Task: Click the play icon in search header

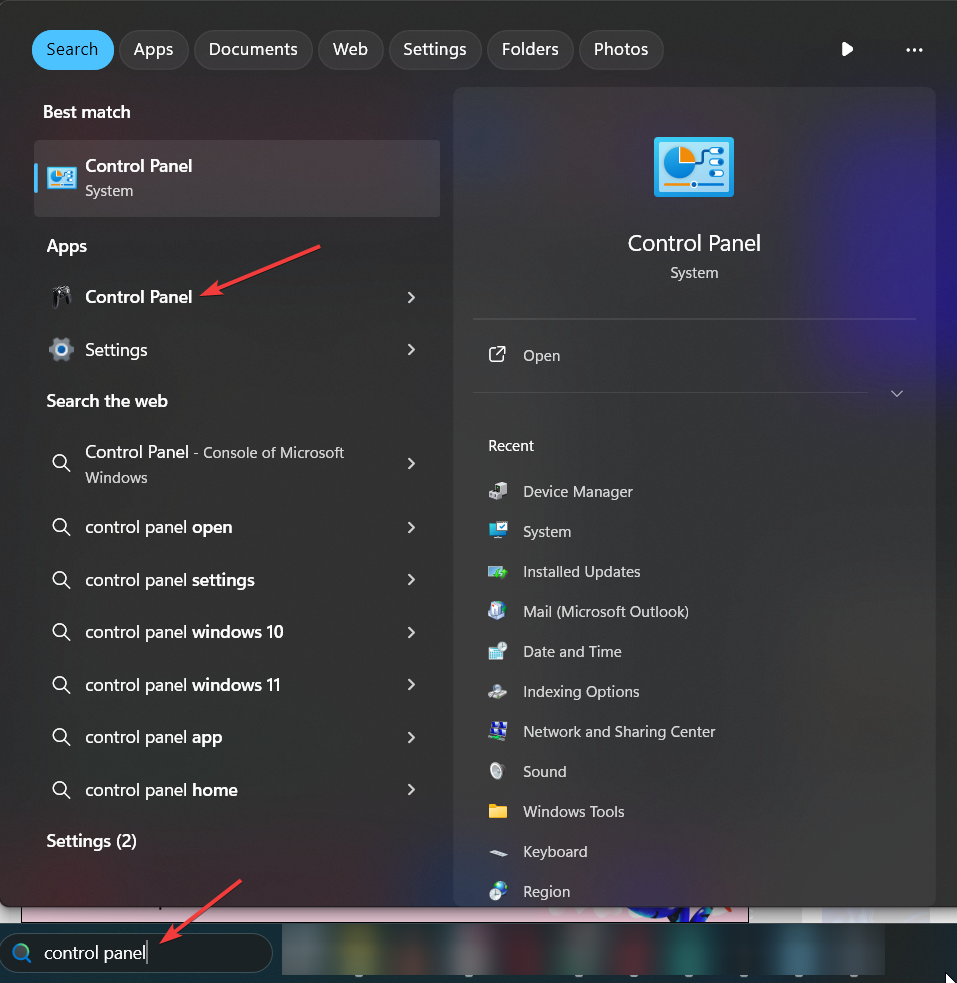Action: pyautogui.click(x=847, y=49)
